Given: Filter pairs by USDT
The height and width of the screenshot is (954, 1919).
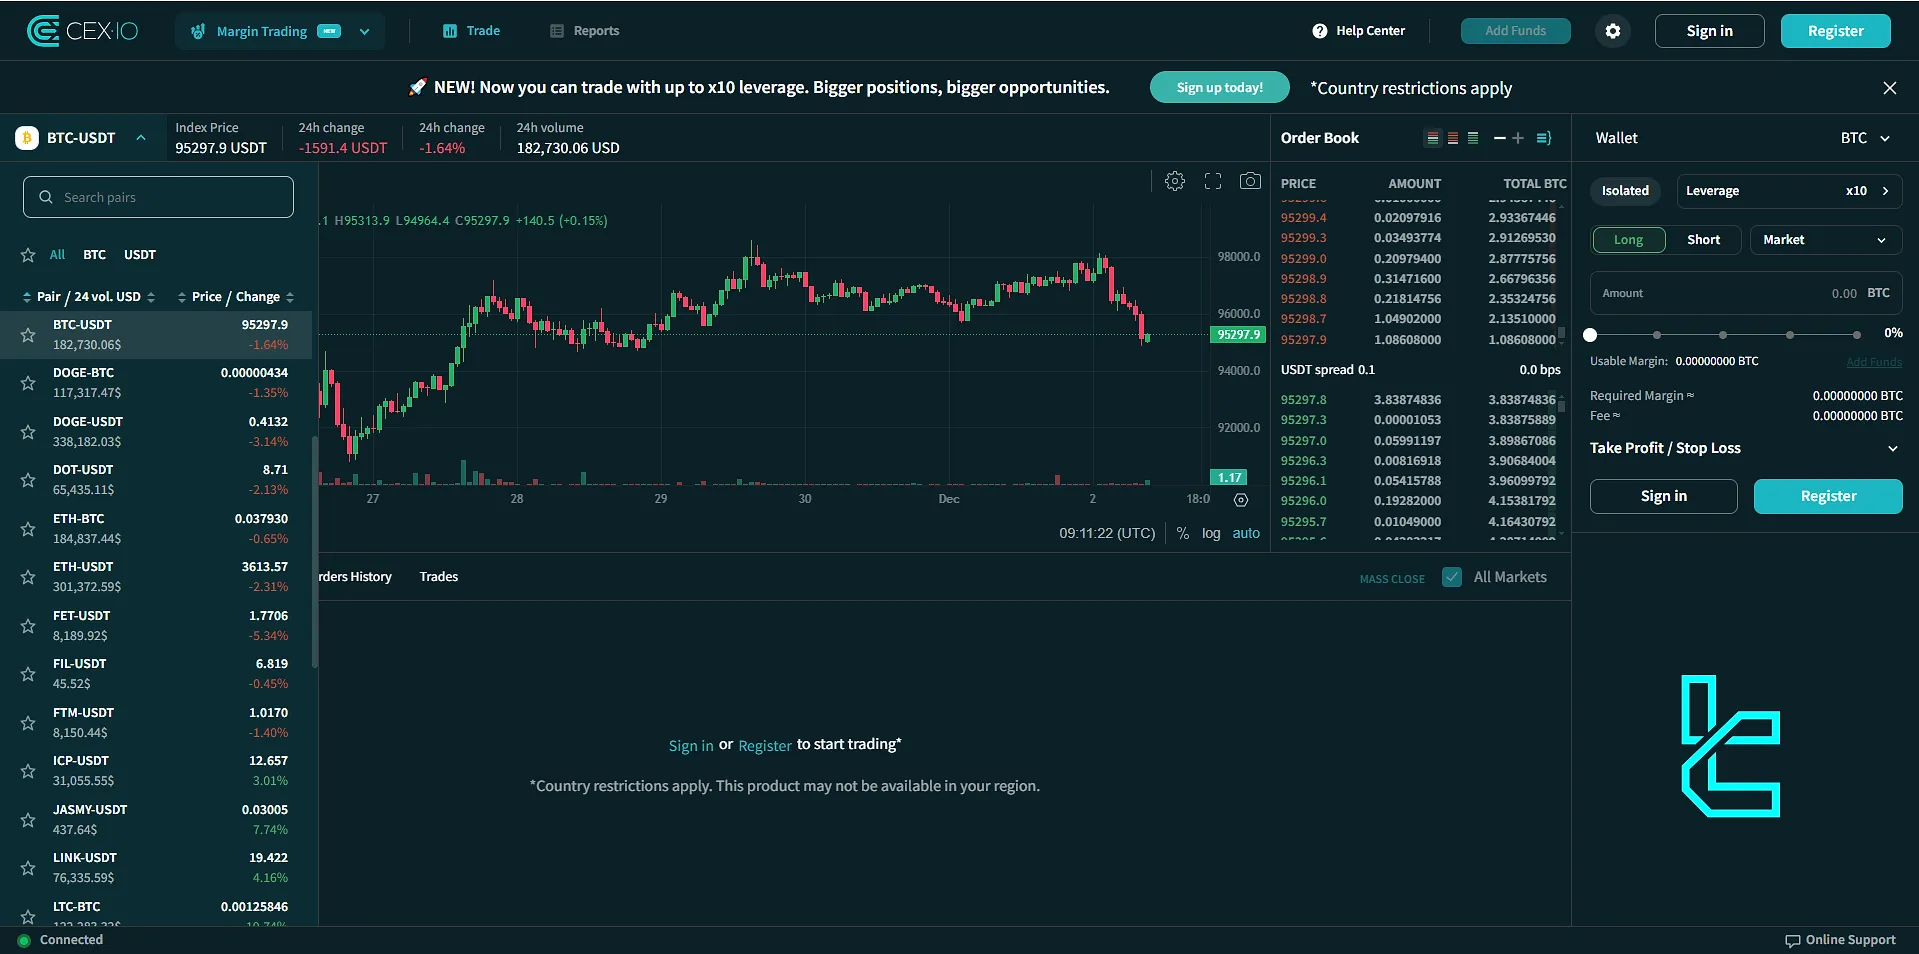Looking at the screenshot, I should tap(140, 255).
